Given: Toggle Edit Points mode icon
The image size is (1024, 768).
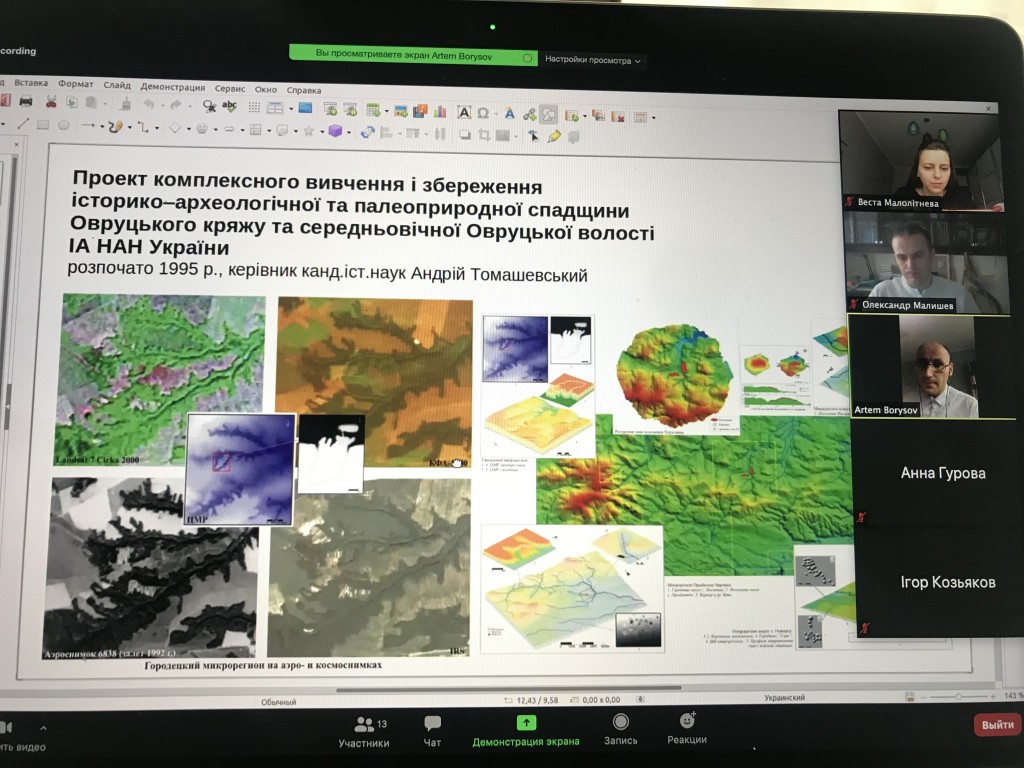Looking at the screenshot, I should [534, 136].
